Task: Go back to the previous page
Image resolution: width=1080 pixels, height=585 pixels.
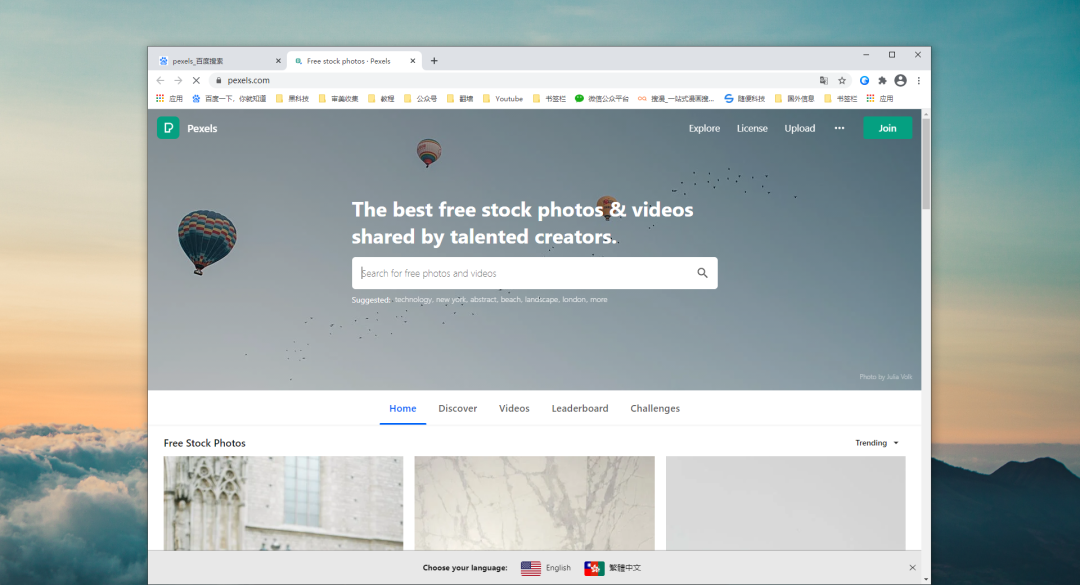Action: pos(160,81)
